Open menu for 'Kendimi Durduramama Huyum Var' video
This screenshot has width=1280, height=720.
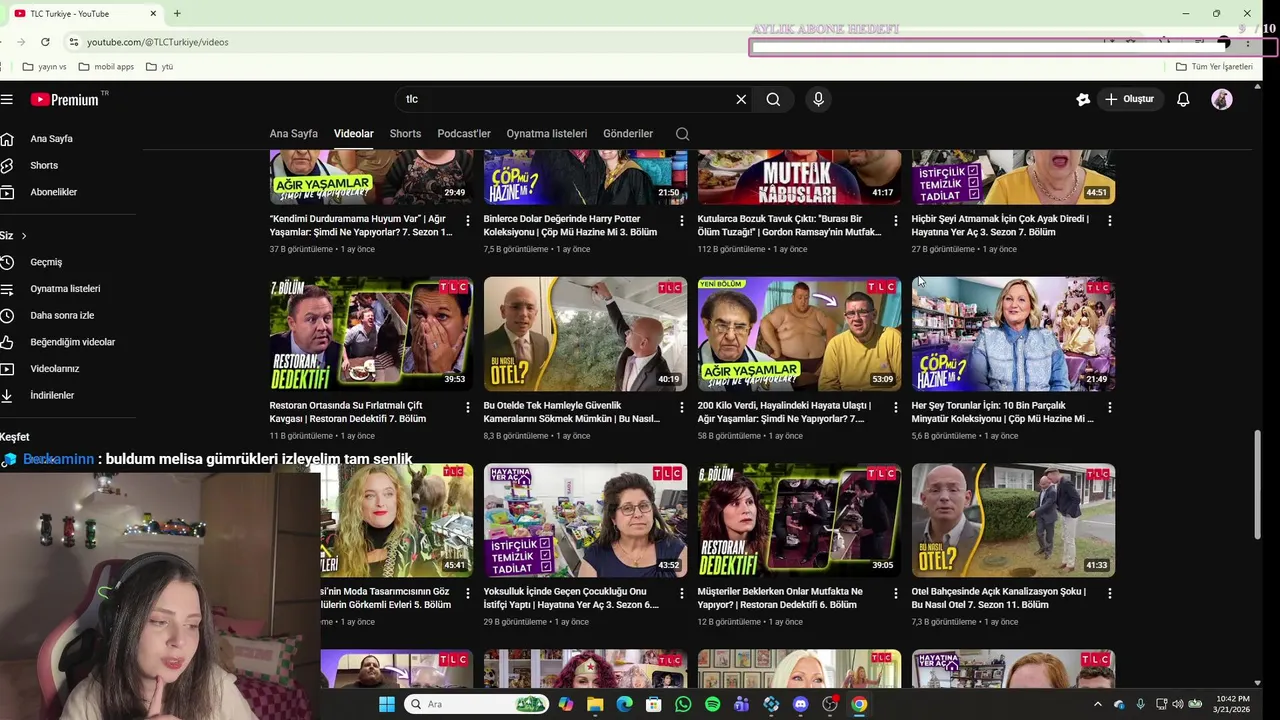pos(467,220)
